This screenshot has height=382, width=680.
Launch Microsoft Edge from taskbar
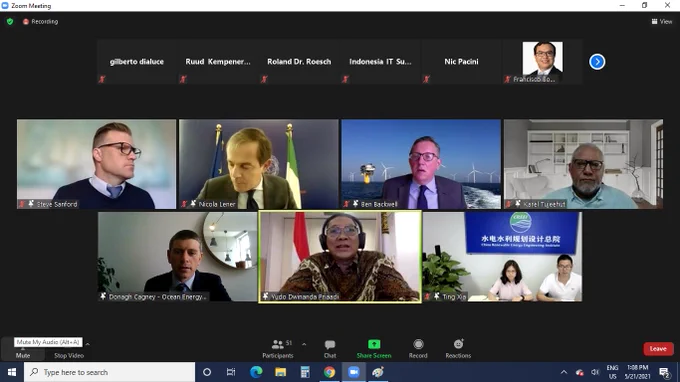[256, 372]
